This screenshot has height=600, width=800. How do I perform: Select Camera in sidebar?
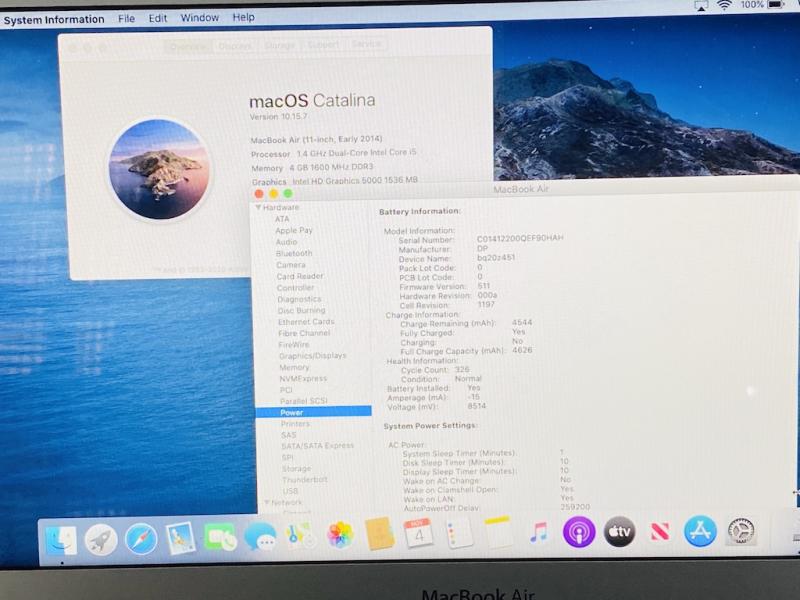click(x=291, y=265)
